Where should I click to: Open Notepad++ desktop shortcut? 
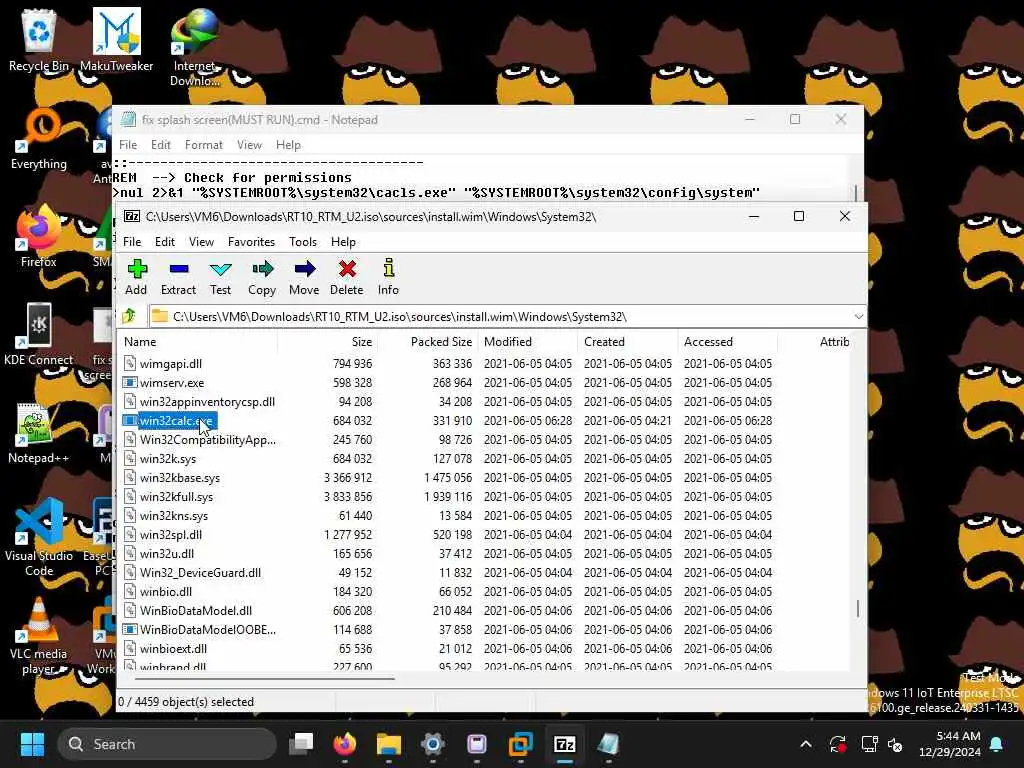click(x=39, y=432)
